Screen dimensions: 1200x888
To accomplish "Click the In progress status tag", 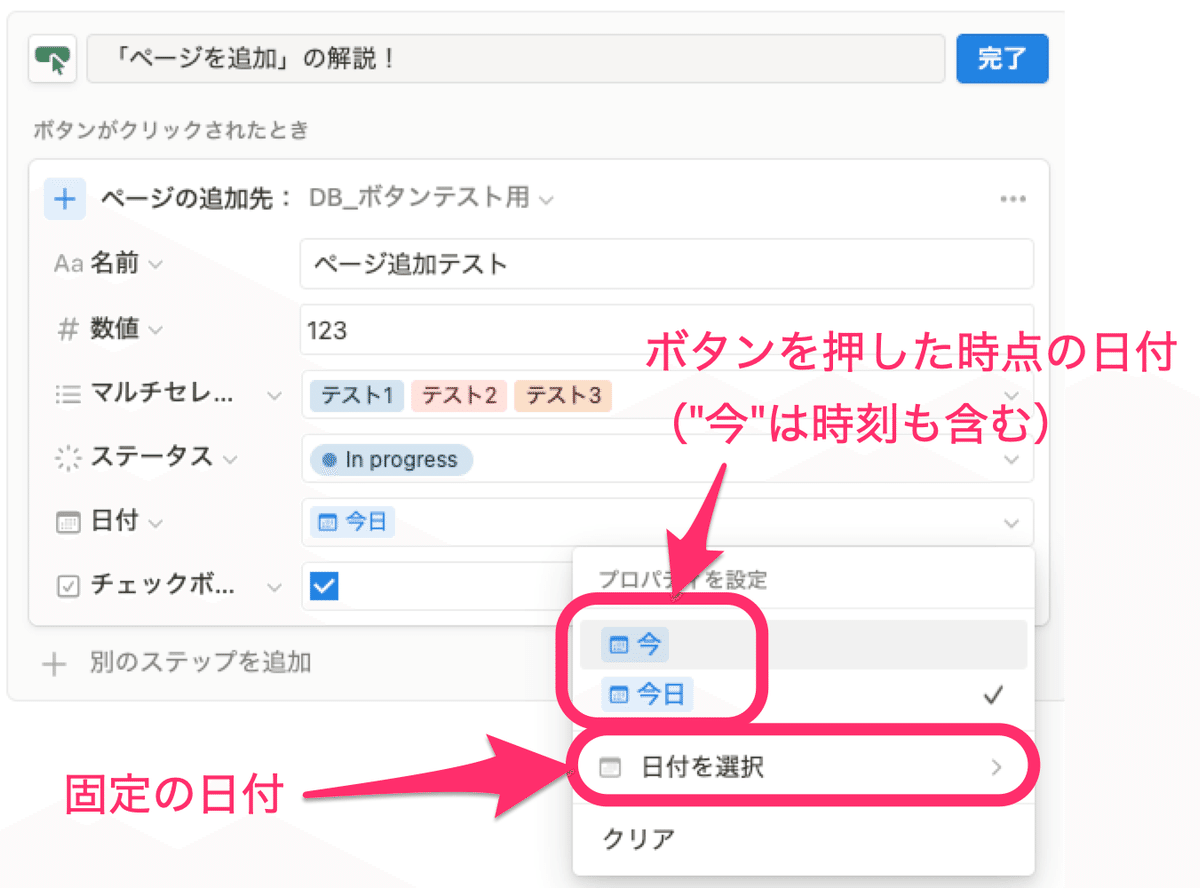I will click(x=391, y=460).
